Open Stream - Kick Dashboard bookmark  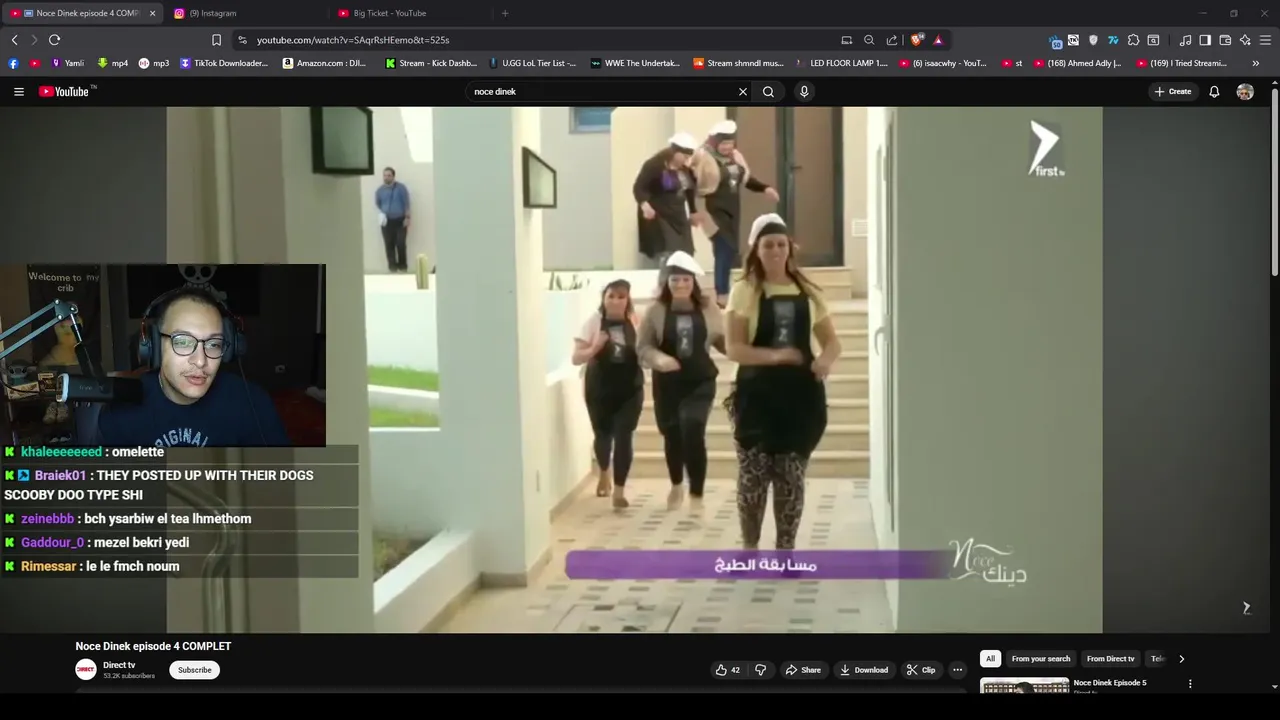click(x=431, y=63)
